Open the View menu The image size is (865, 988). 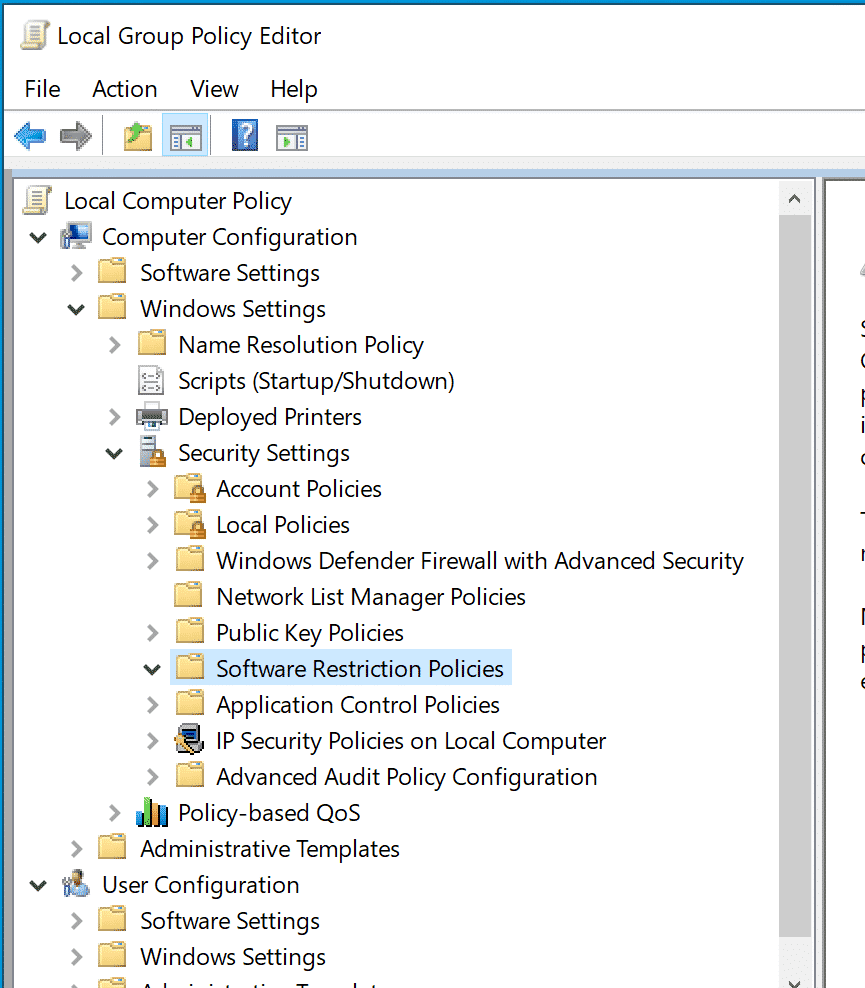(x=214, y=89)
